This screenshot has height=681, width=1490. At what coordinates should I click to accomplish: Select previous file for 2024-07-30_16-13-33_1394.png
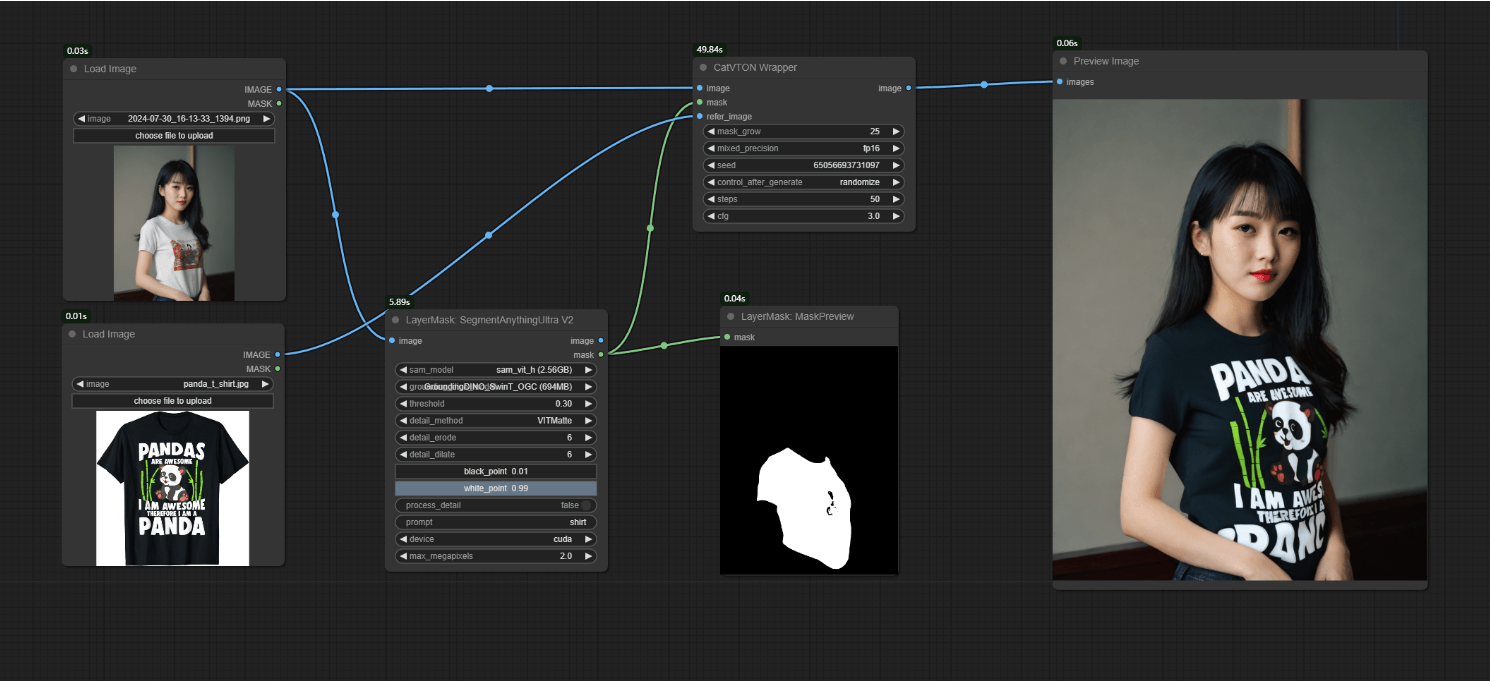point(81,119)
